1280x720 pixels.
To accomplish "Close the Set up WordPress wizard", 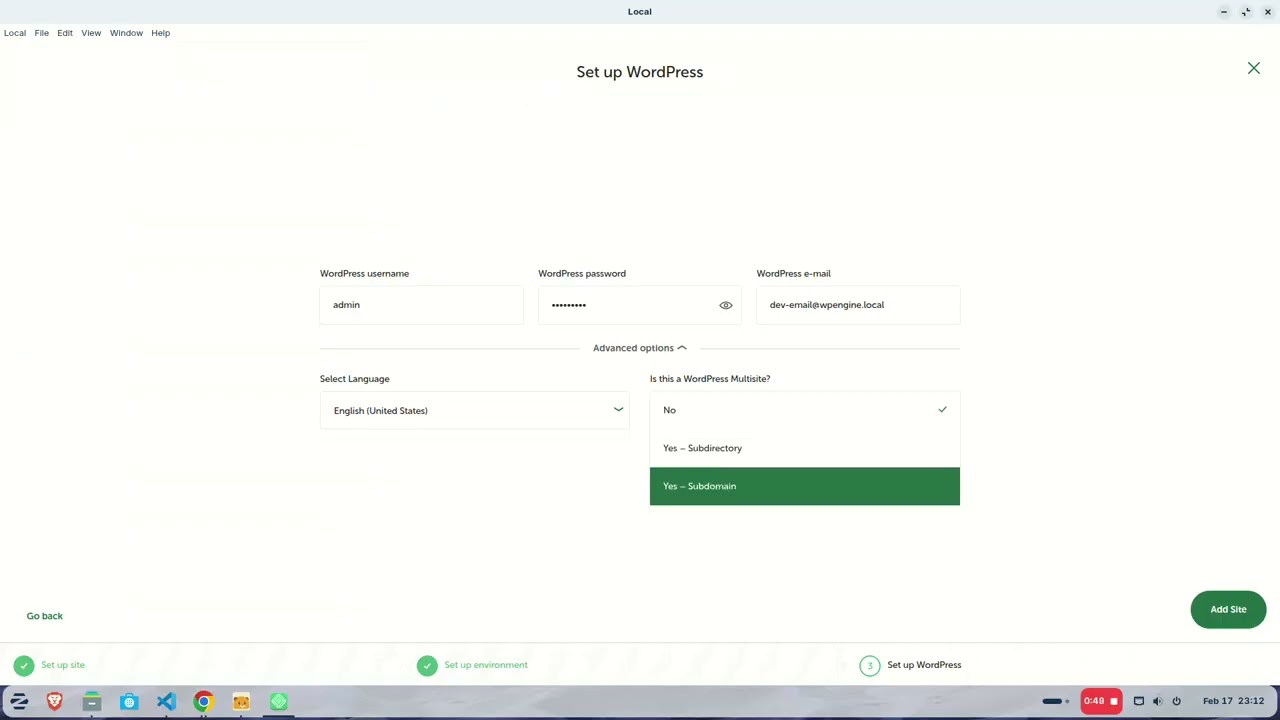I will click(1254, 68).
